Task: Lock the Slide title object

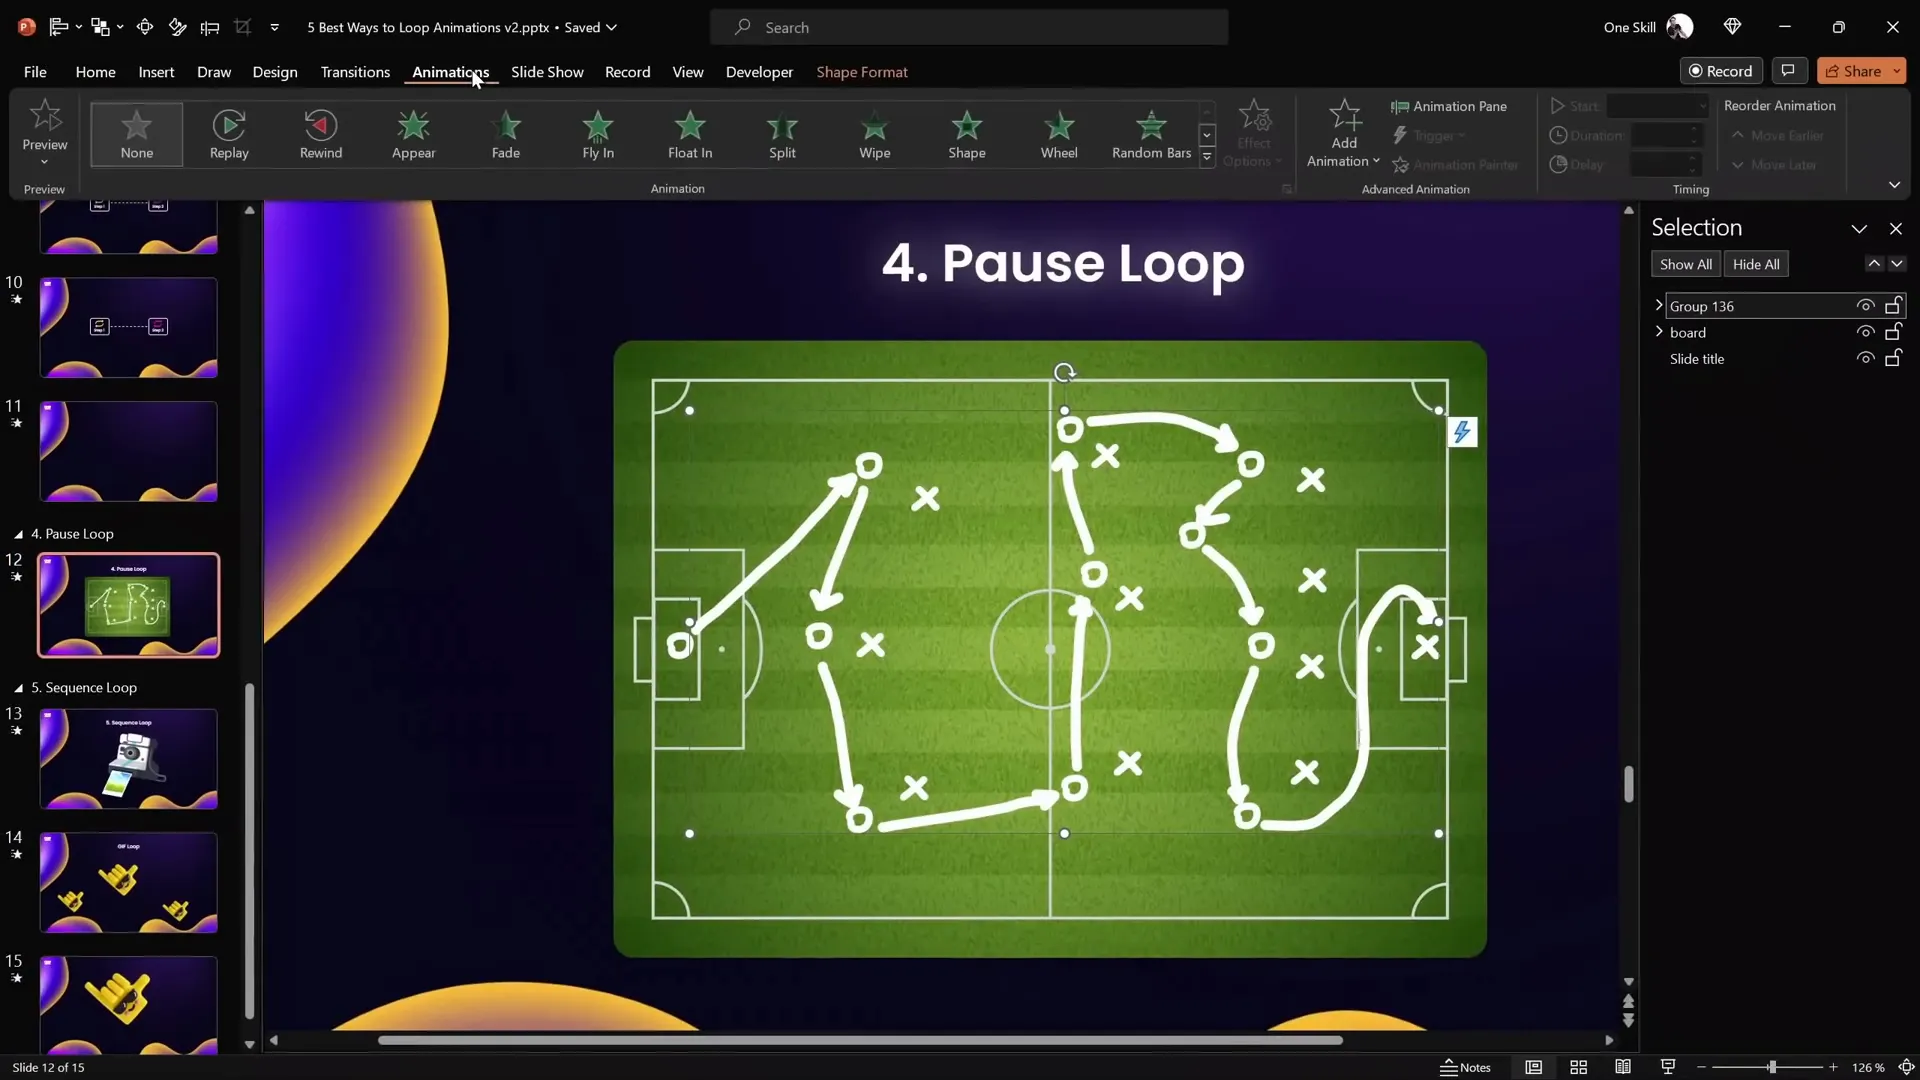Action: (1893, 358)
